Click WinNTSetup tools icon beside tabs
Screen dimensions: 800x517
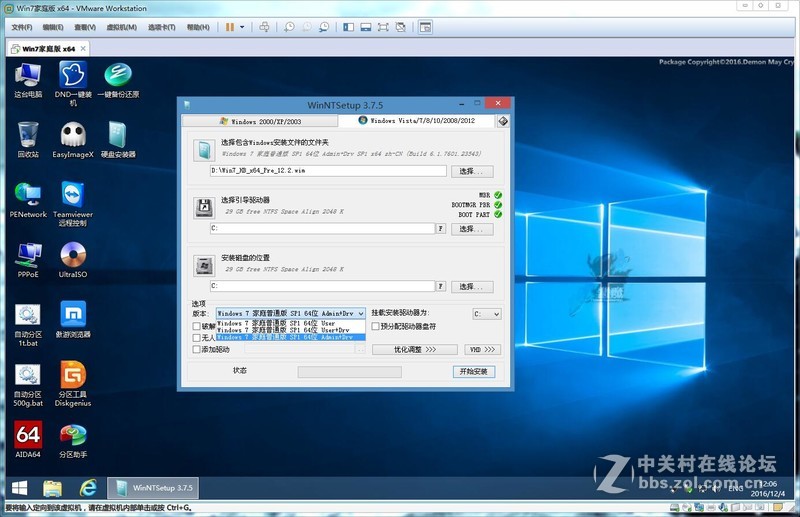503,121
